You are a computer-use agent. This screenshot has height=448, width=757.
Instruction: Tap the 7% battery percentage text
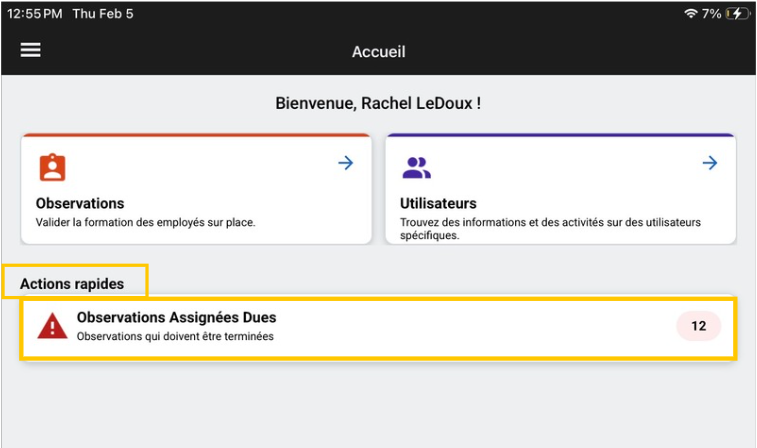pos(711,14)
